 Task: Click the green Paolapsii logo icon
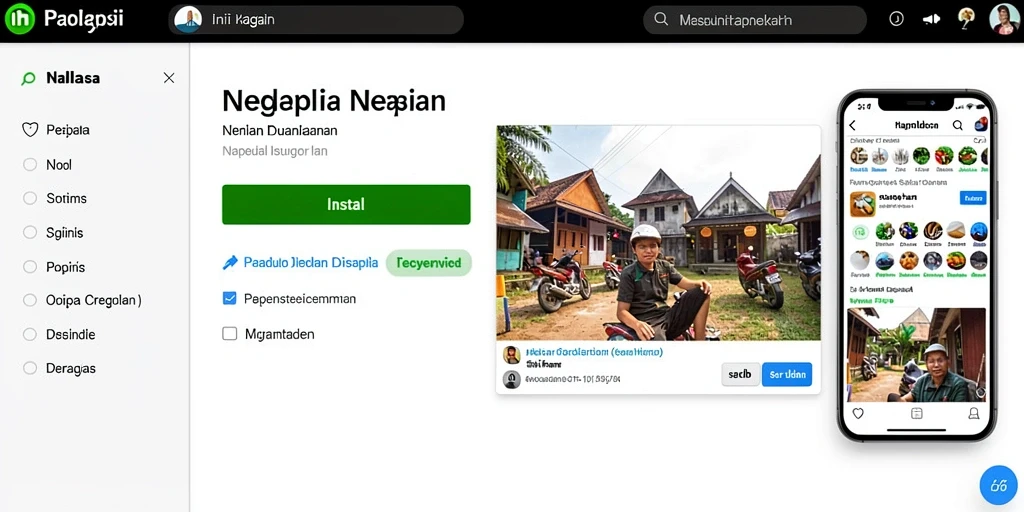click(20, 19)
